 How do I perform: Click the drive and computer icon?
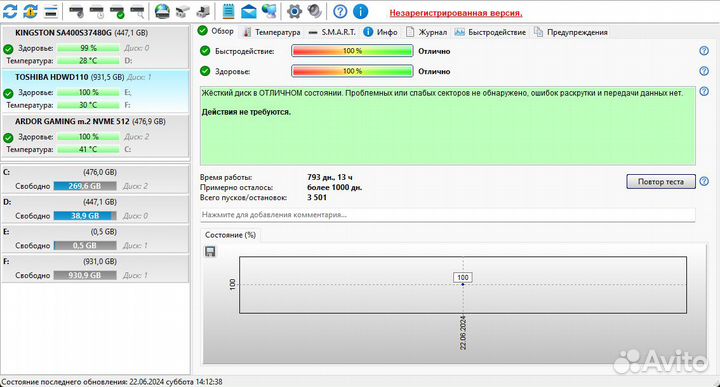point(203,11)
